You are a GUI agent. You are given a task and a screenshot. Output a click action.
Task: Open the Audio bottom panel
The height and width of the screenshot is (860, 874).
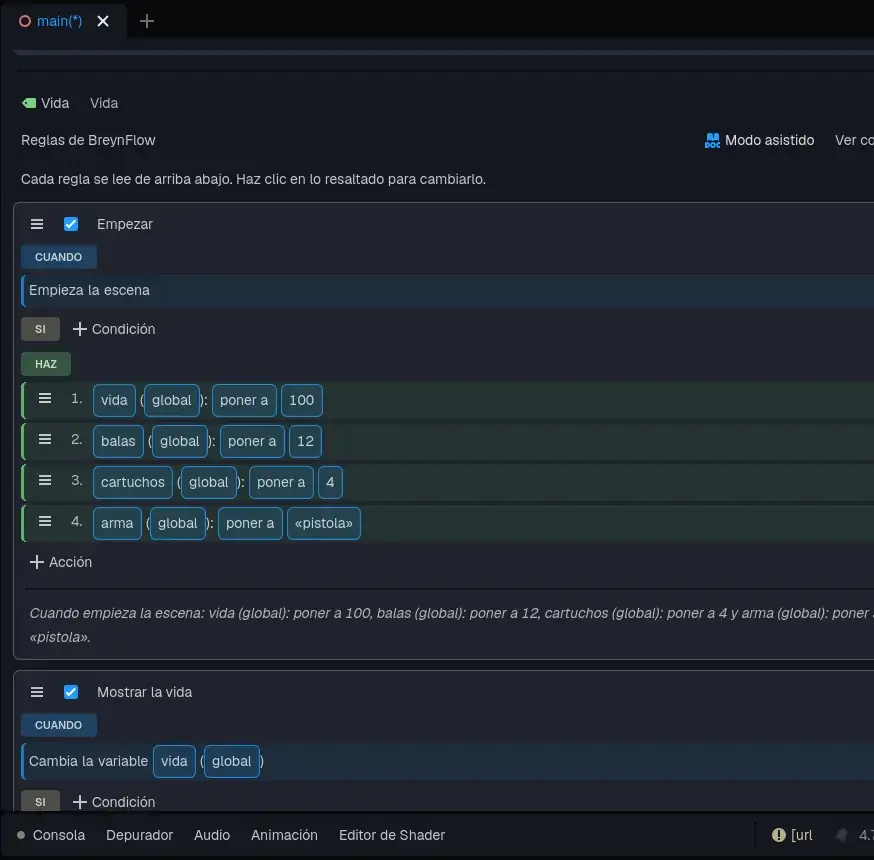pos(212,835)
